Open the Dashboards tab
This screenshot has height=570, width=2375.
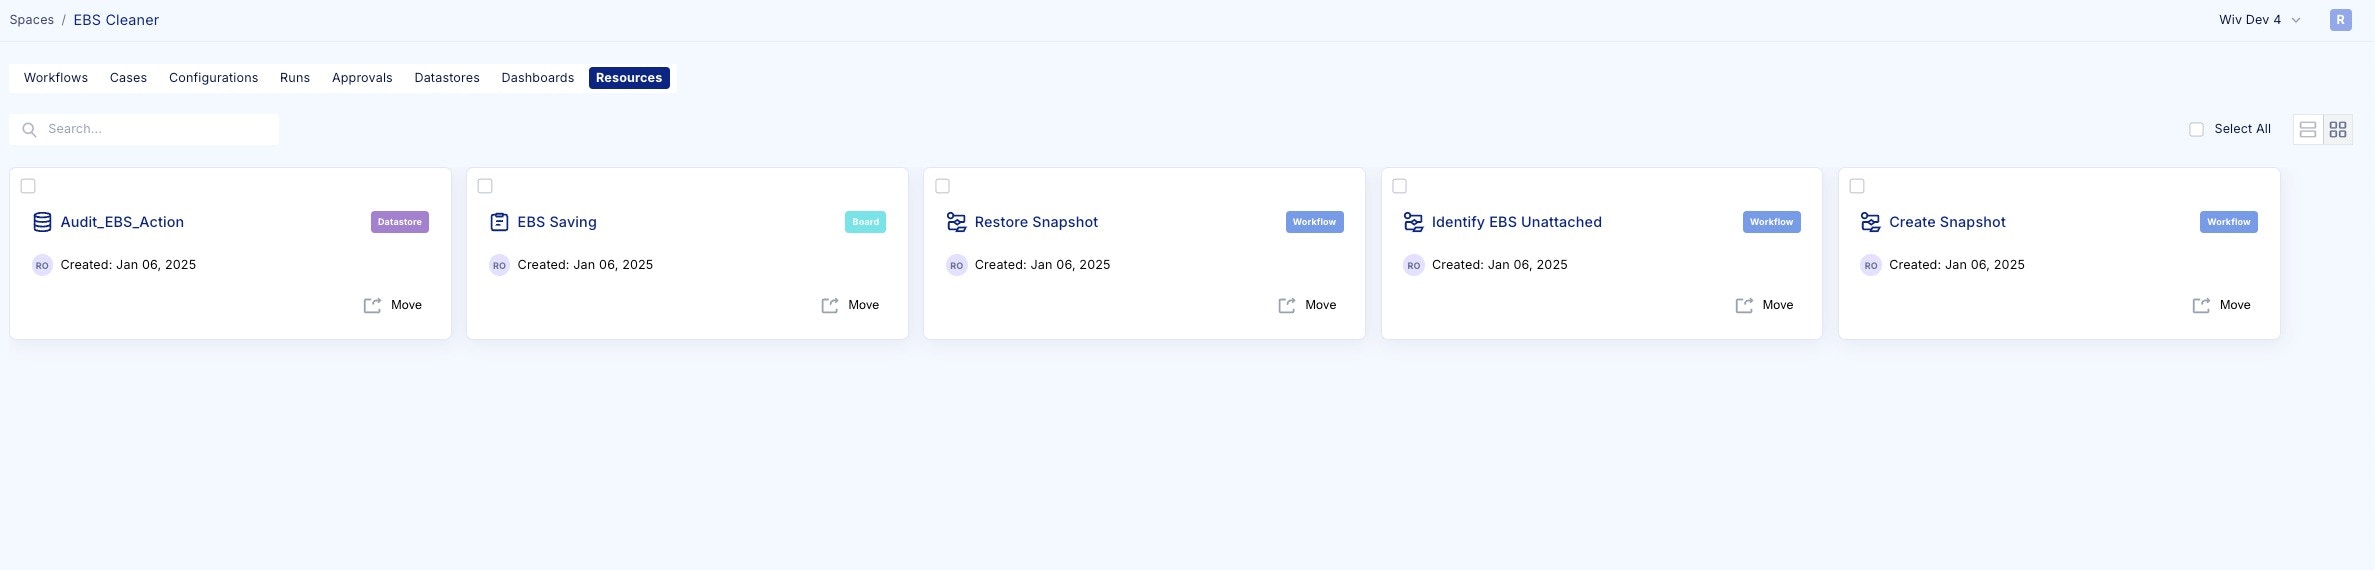pos(538,78)
